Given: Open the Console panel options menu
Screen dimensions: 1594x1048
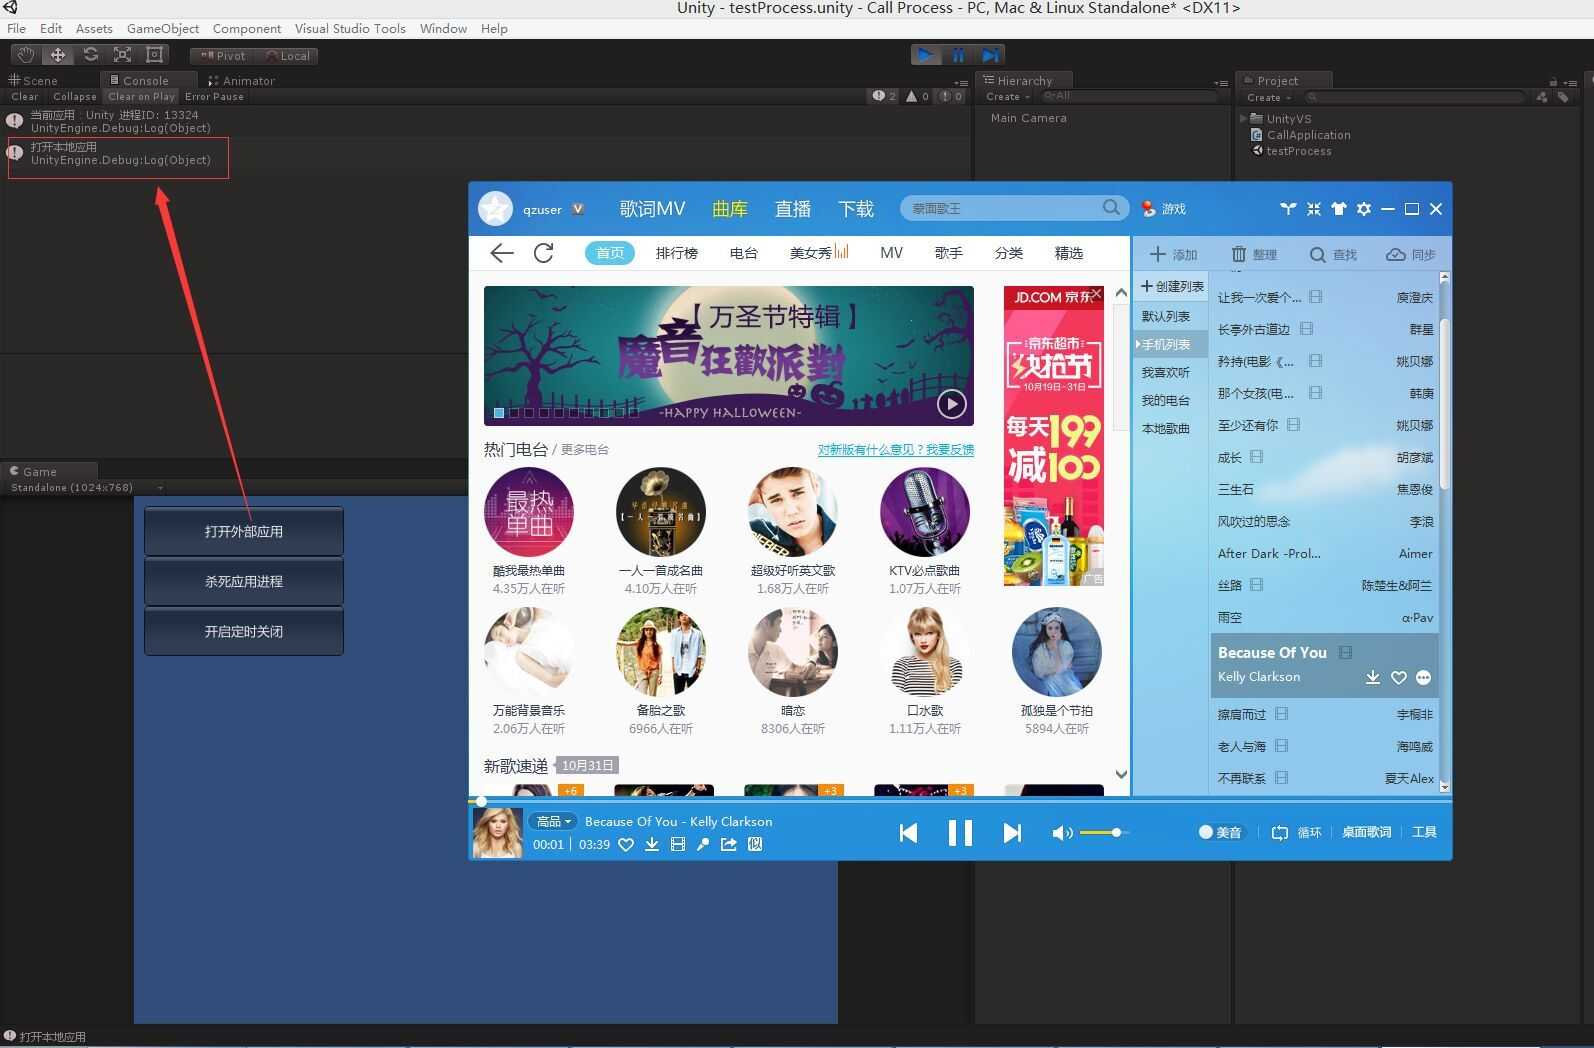Looking at the screenshot, I should (x=961, y=82).
